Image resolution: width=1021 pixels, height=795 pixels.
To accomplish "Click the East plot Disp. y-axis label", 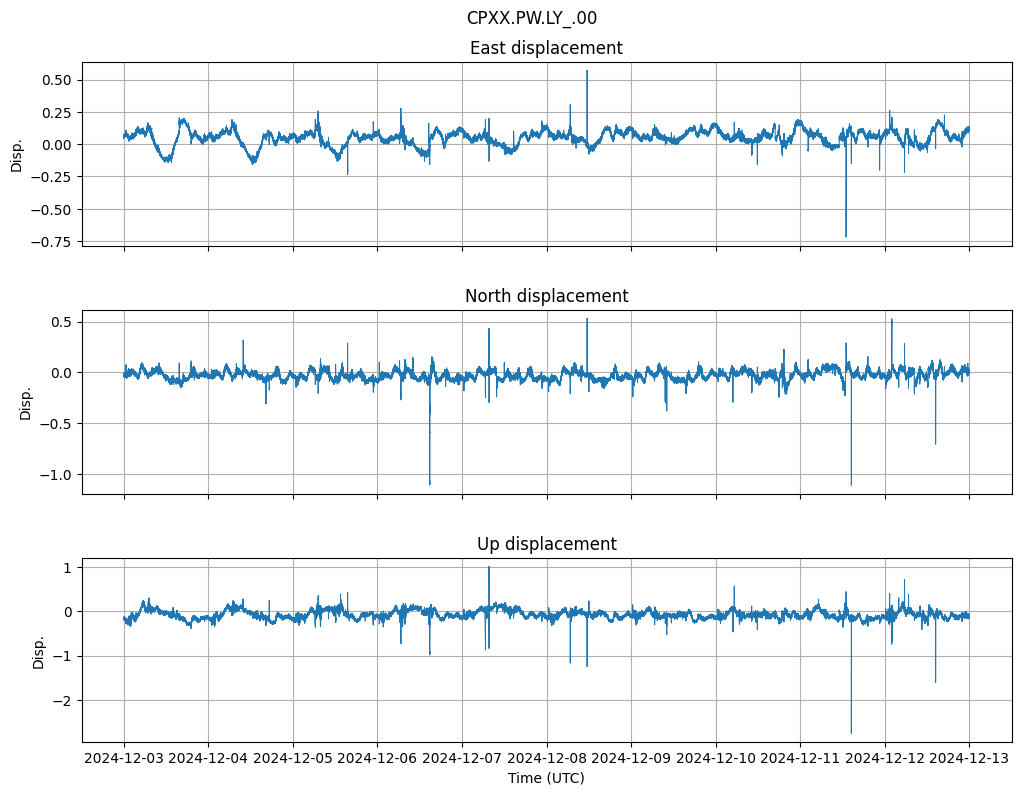I will [16, 154].
